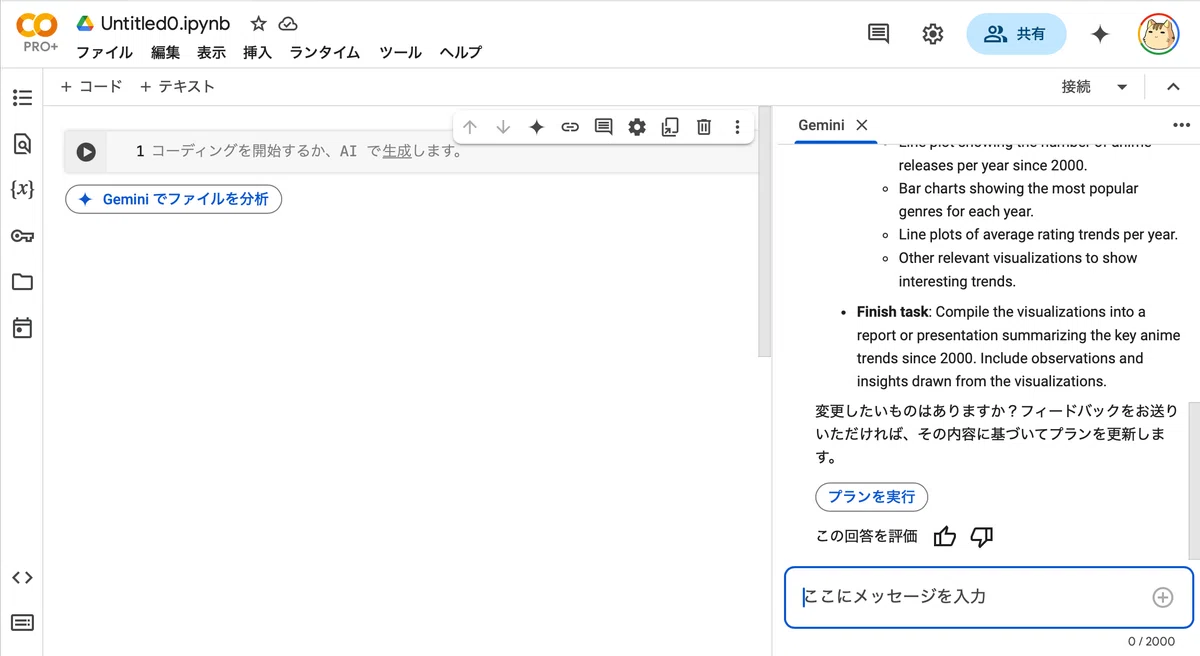The width and height of the screenshot is (1200, 656).
Task: Select the Gemini tab
Action: coord(821,125)
